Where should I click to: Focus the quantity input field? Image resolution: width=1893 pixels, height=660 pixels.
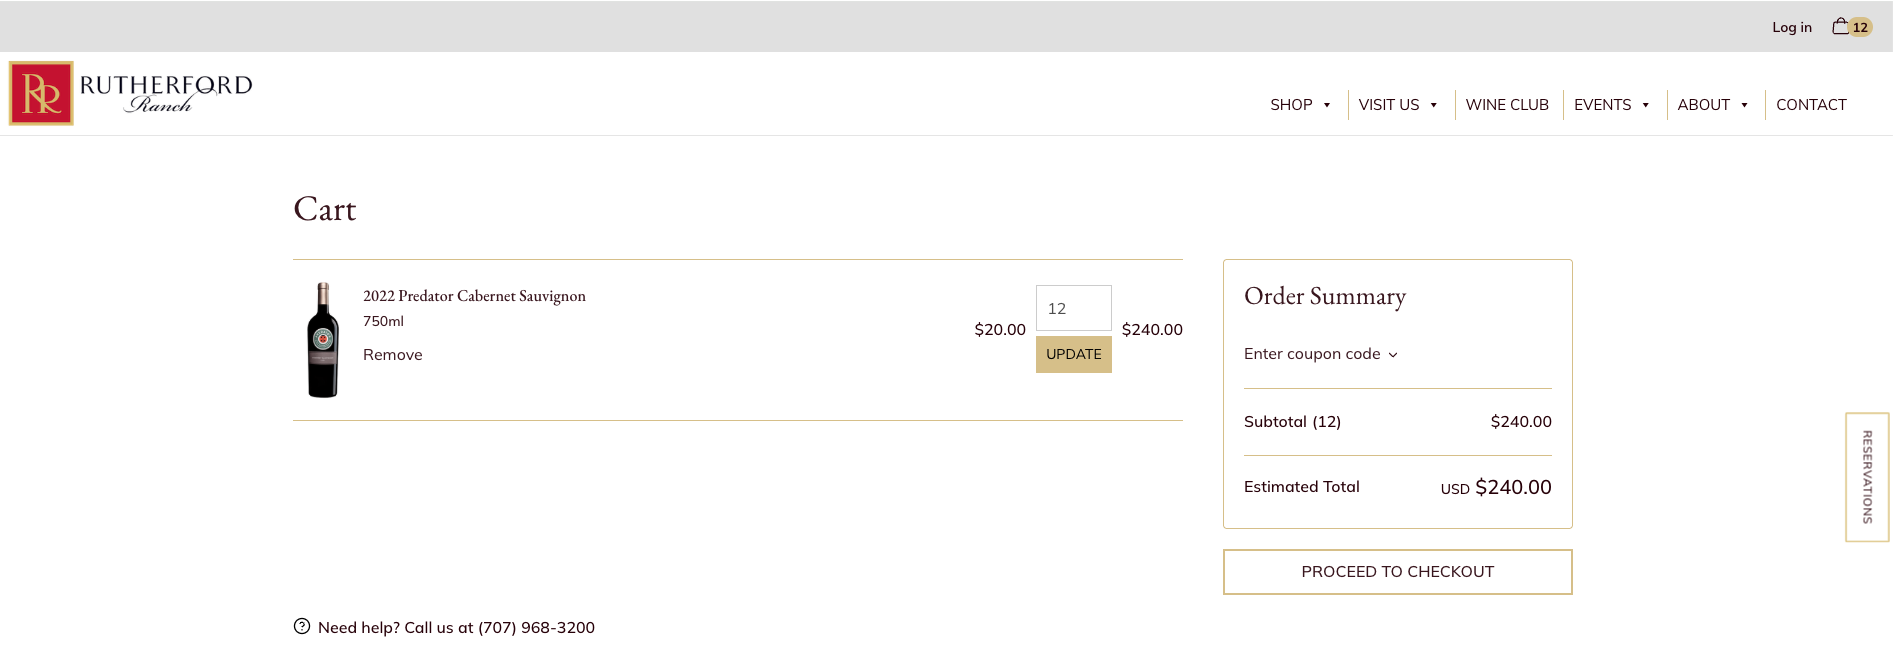click(1073, 309)
